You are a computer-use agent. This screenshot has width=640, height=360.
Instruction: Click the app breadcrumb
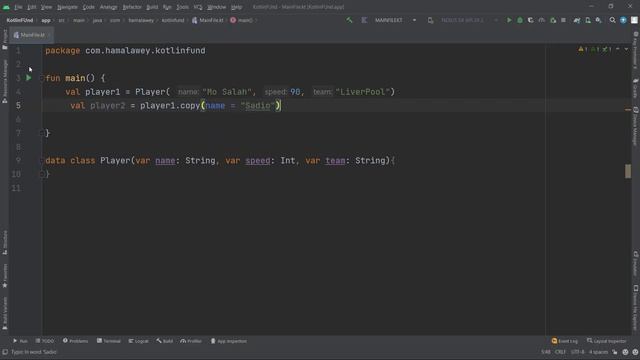click(x=46, y=20)
